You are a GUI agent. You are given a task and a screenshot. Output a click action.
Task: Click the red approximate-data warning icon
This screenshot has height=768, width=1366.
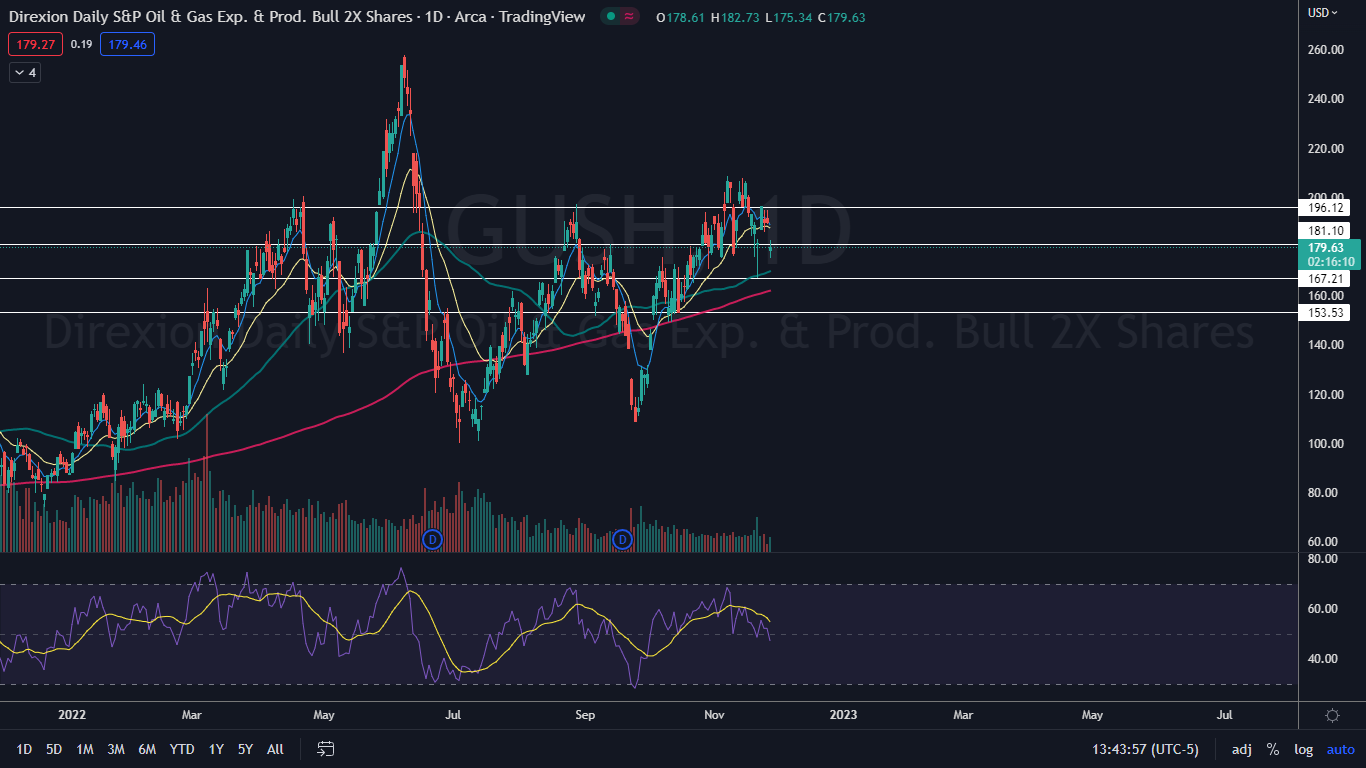629,17
